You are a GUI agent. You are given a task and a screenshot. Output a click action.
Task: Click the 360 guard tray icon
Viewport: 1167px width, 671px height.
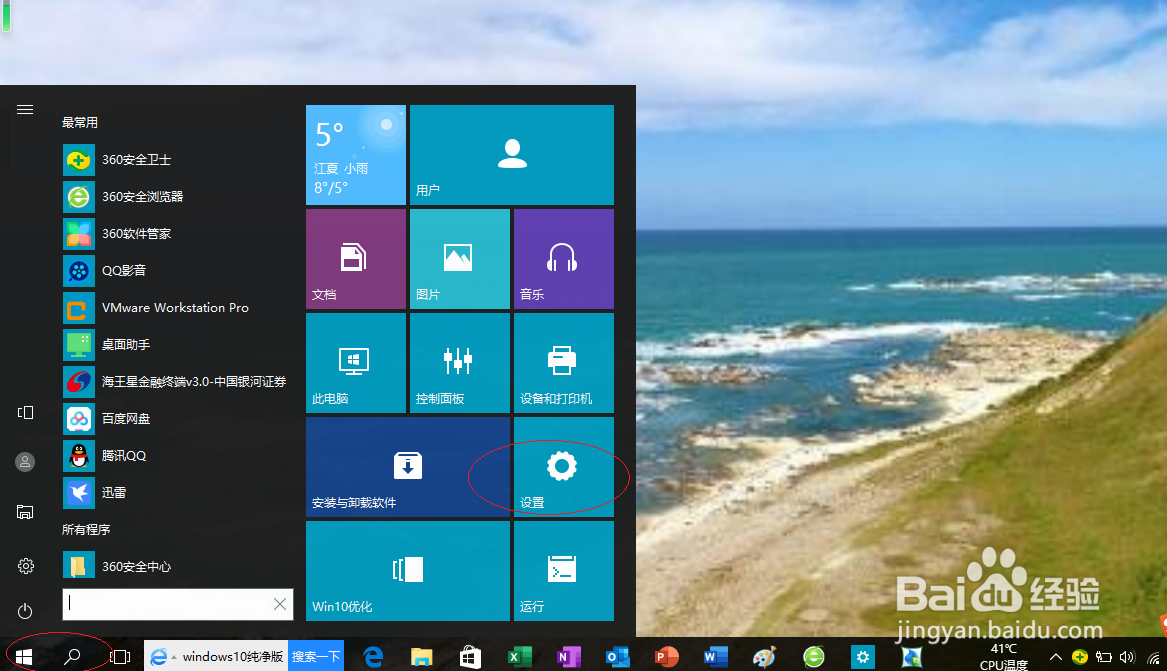pos(1080,657)
